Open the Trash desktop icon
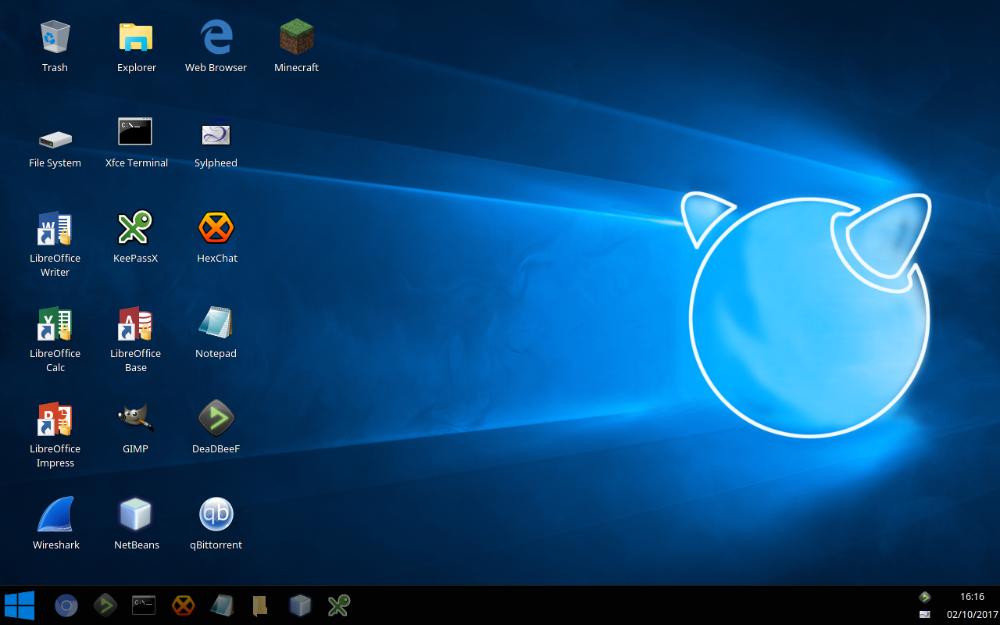 click(55, 37)
